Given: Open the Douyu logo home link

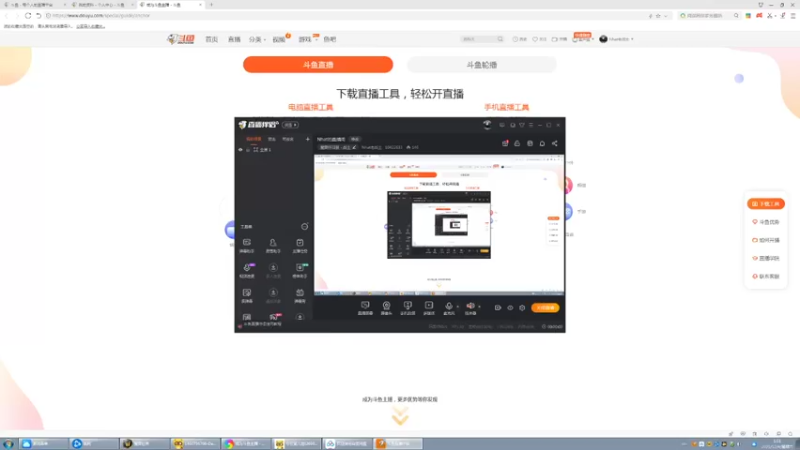Looking at the screenshot, I should point(181,39).
